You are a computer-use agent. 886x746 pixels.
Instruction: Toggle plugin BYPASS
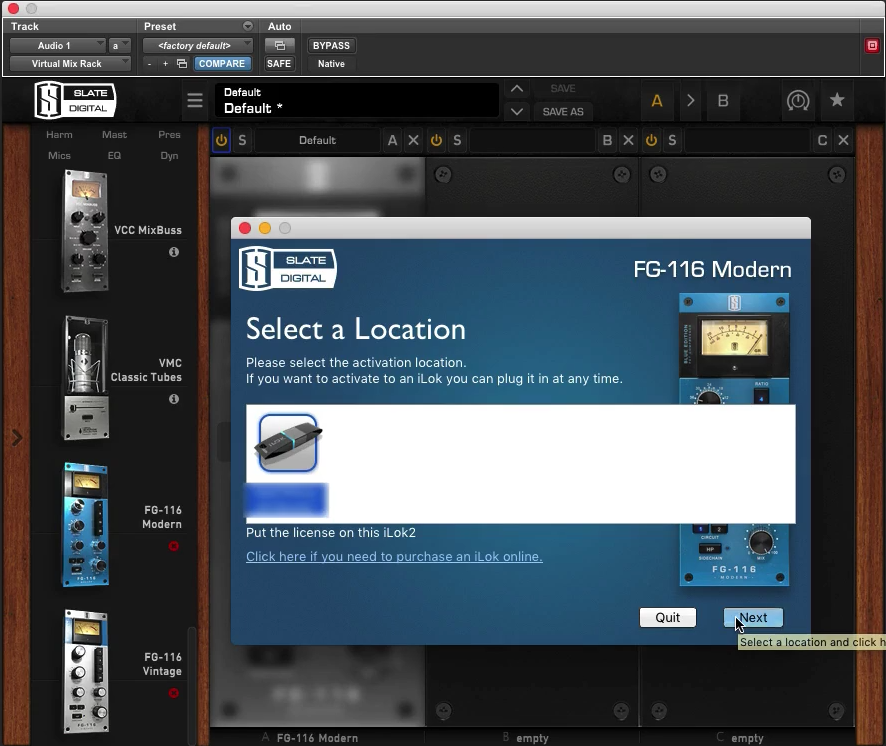331,46
